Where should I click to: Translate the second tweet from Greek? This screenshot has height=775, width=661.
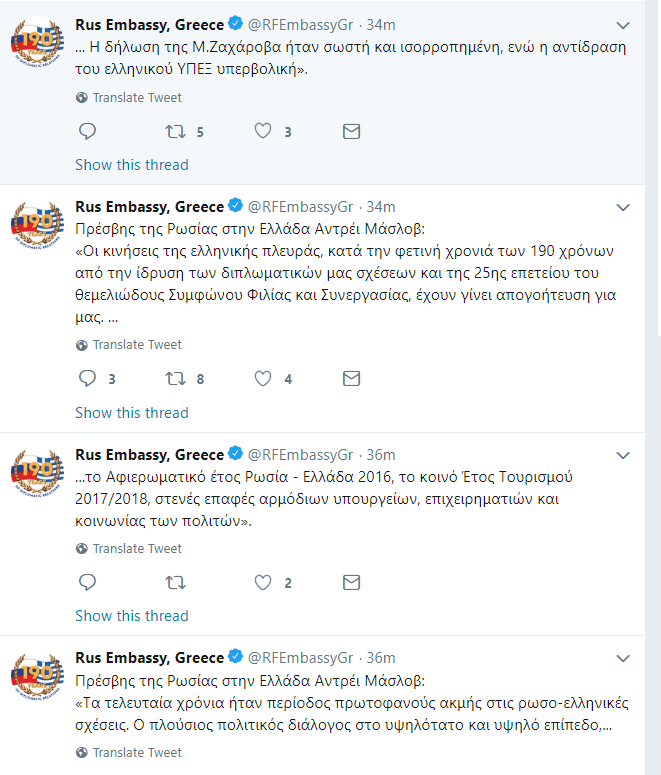[129, 344]
